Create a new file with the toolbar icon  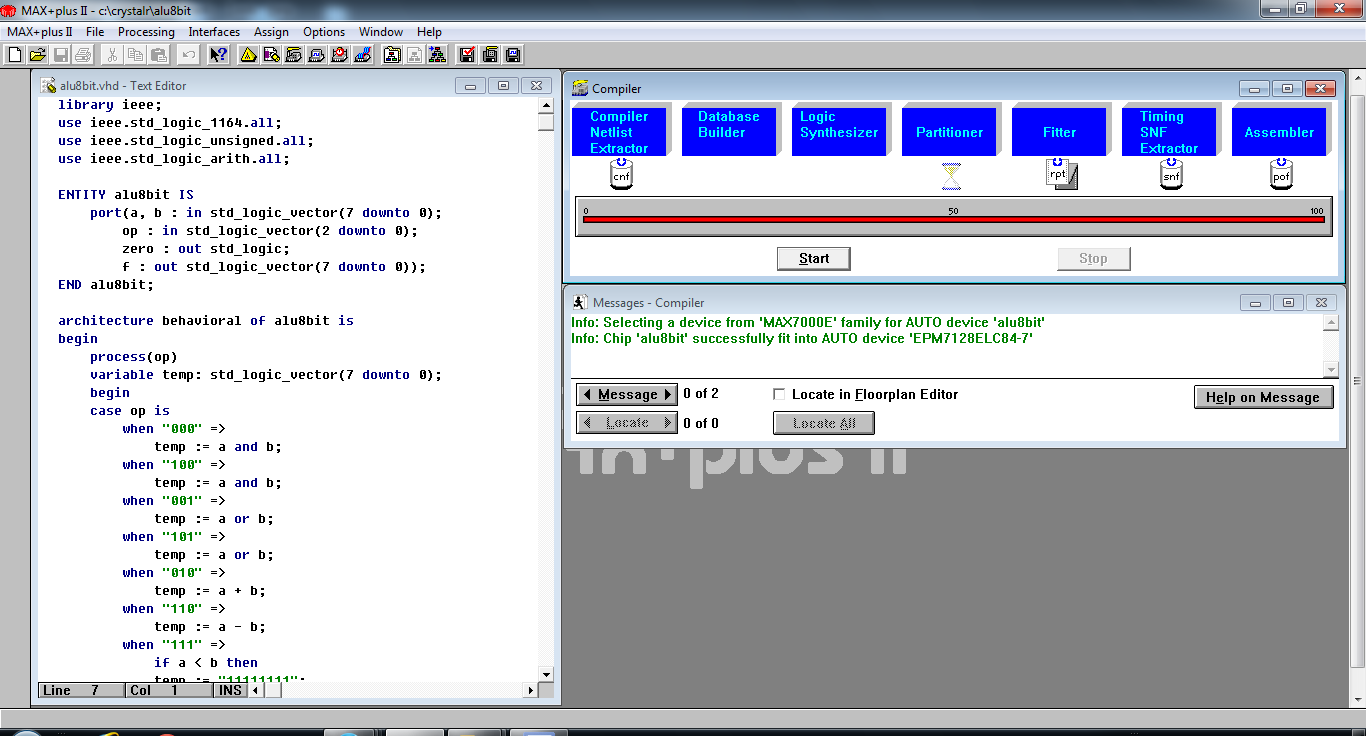click(15, 54)
